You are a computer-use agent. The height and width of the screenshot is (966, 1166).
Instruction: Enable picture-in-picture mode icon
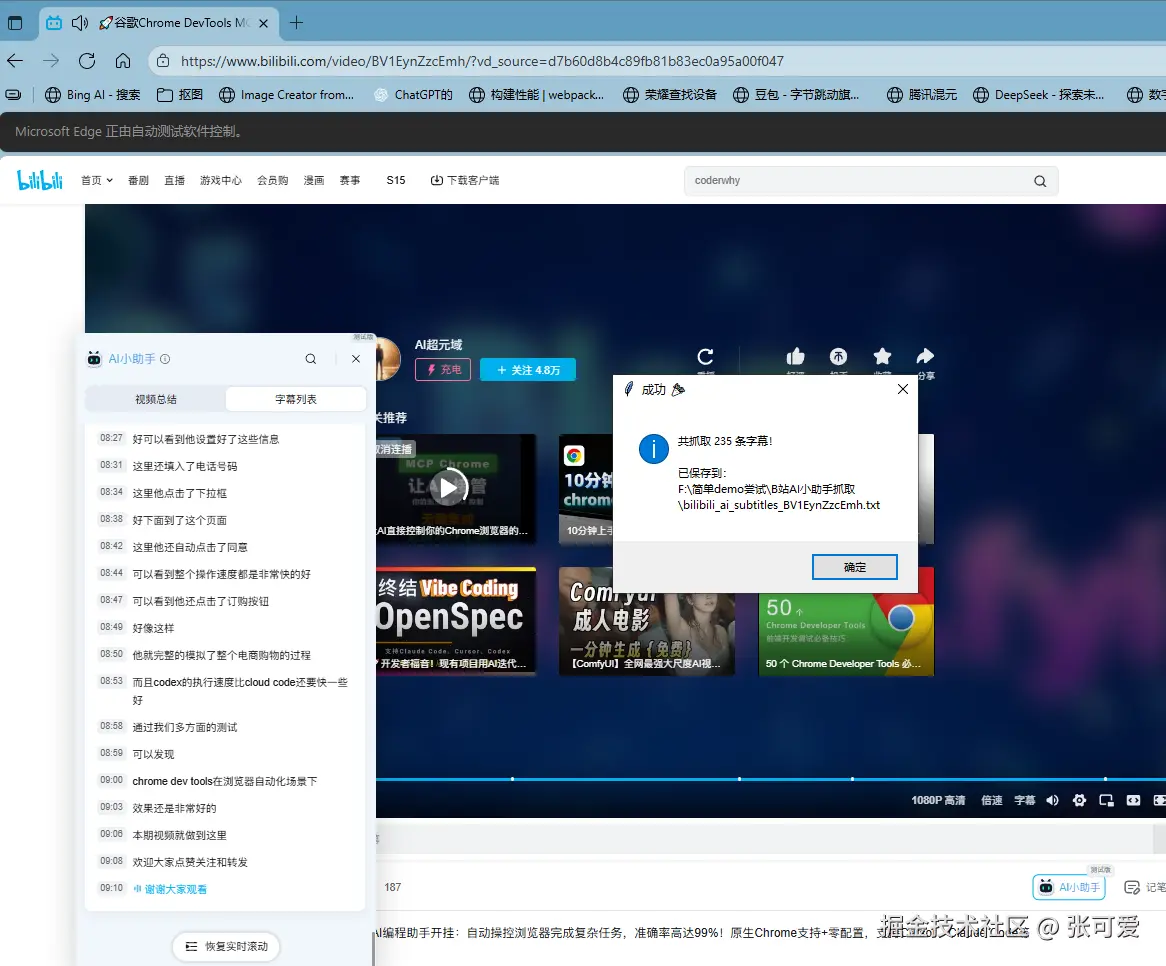[1106, 800]
